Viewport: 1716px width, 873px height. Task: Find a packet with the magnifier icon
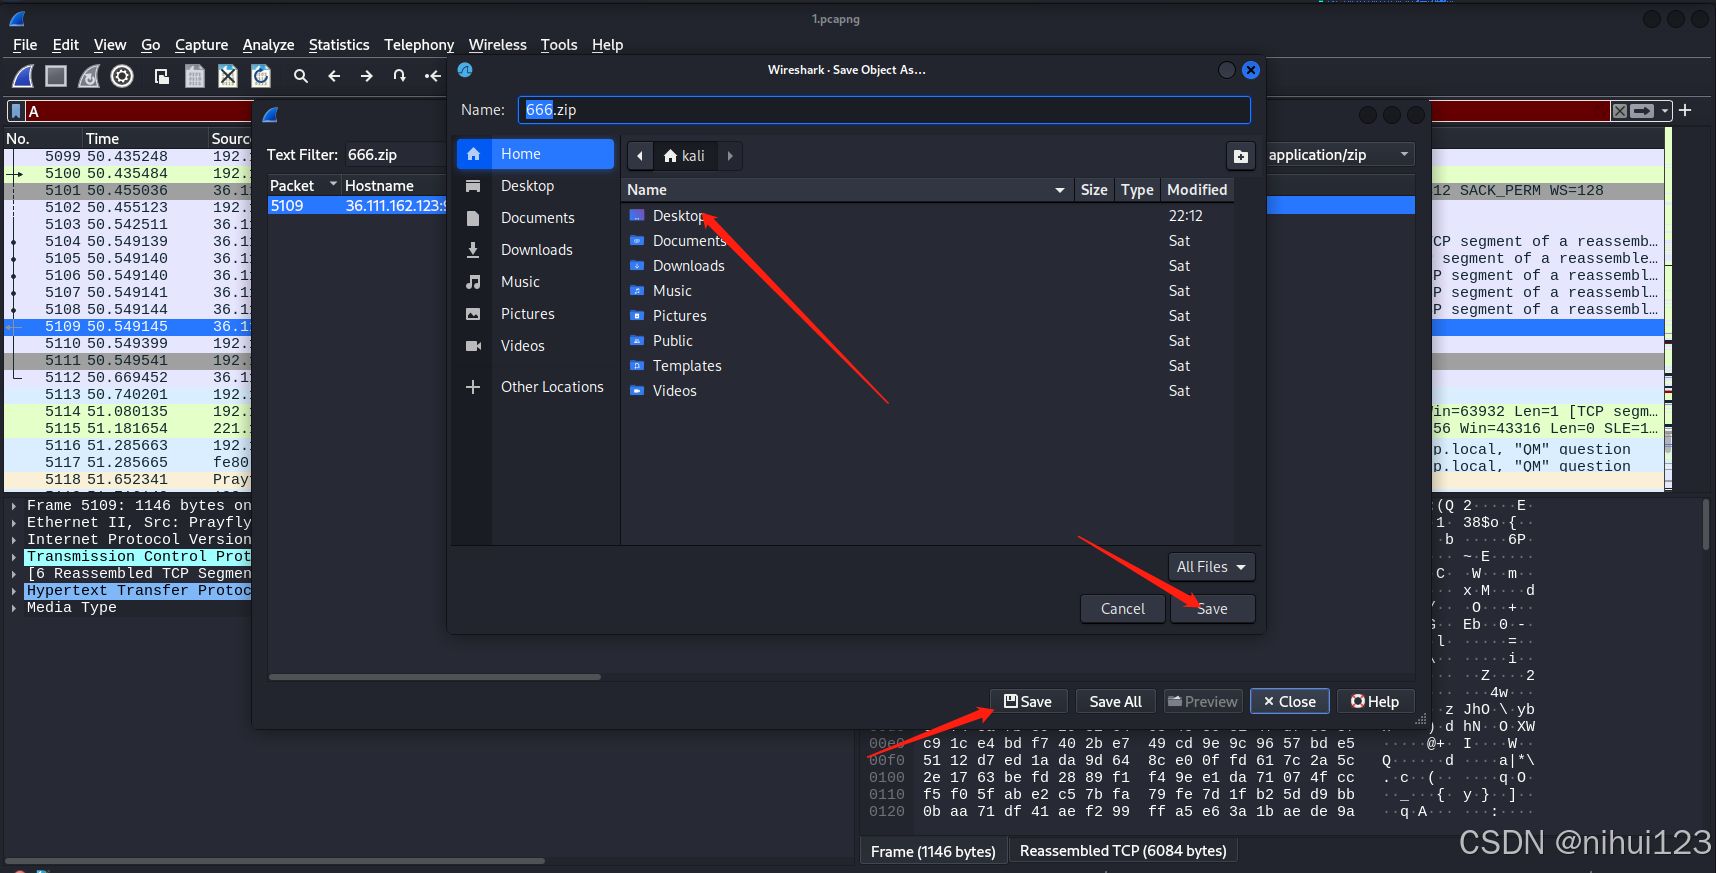tap(301, 76)
